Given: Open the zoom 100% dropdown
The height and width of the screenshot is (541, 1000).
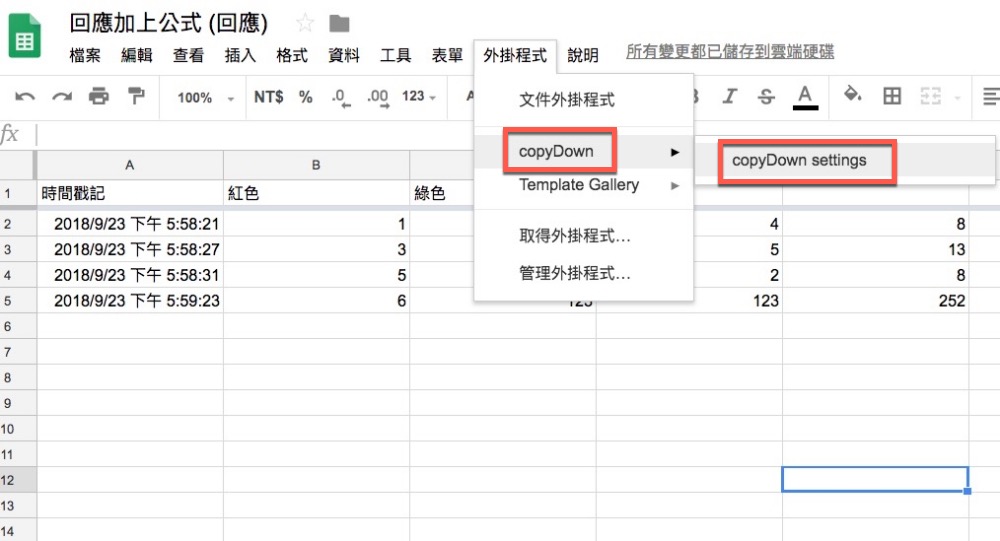Looking at the screenshot, I should point(205,98).
